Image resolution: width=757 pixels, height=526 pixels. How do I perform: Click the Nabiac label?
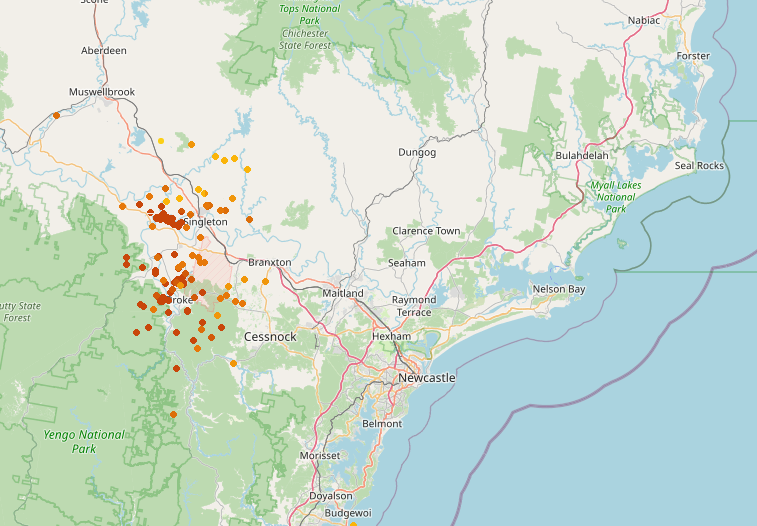(x=644, y=20)
